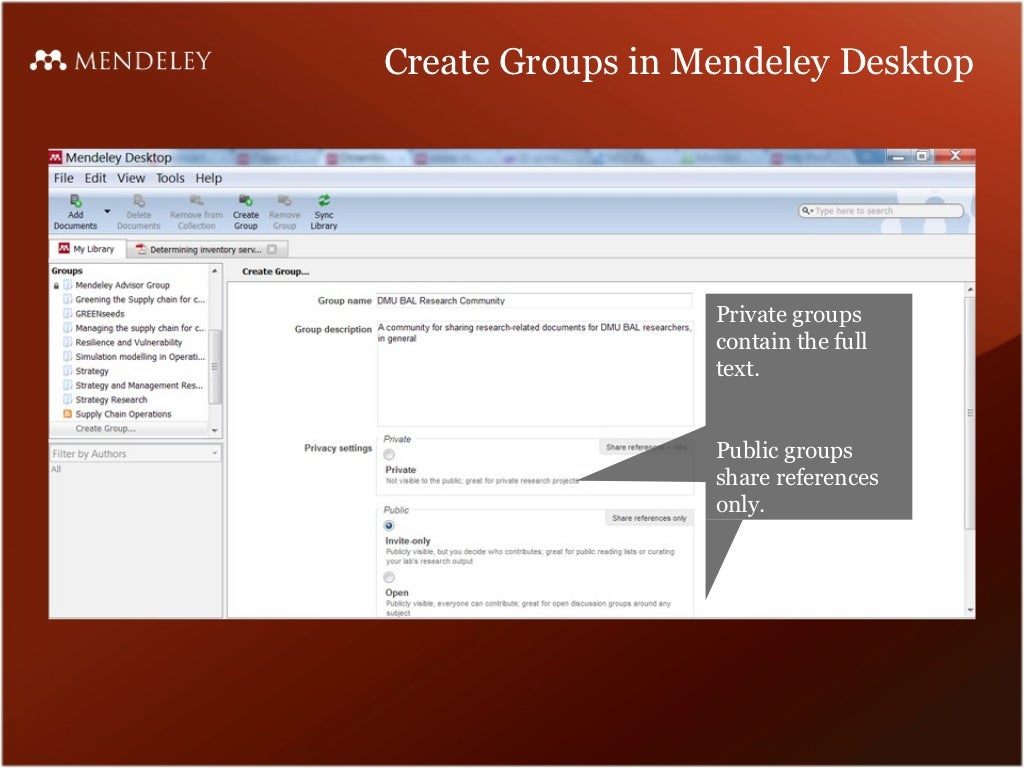Click Remove from Collection toolbar icon
The width and height of the screenshot is (1024, 768).
(x=196, y=200)
